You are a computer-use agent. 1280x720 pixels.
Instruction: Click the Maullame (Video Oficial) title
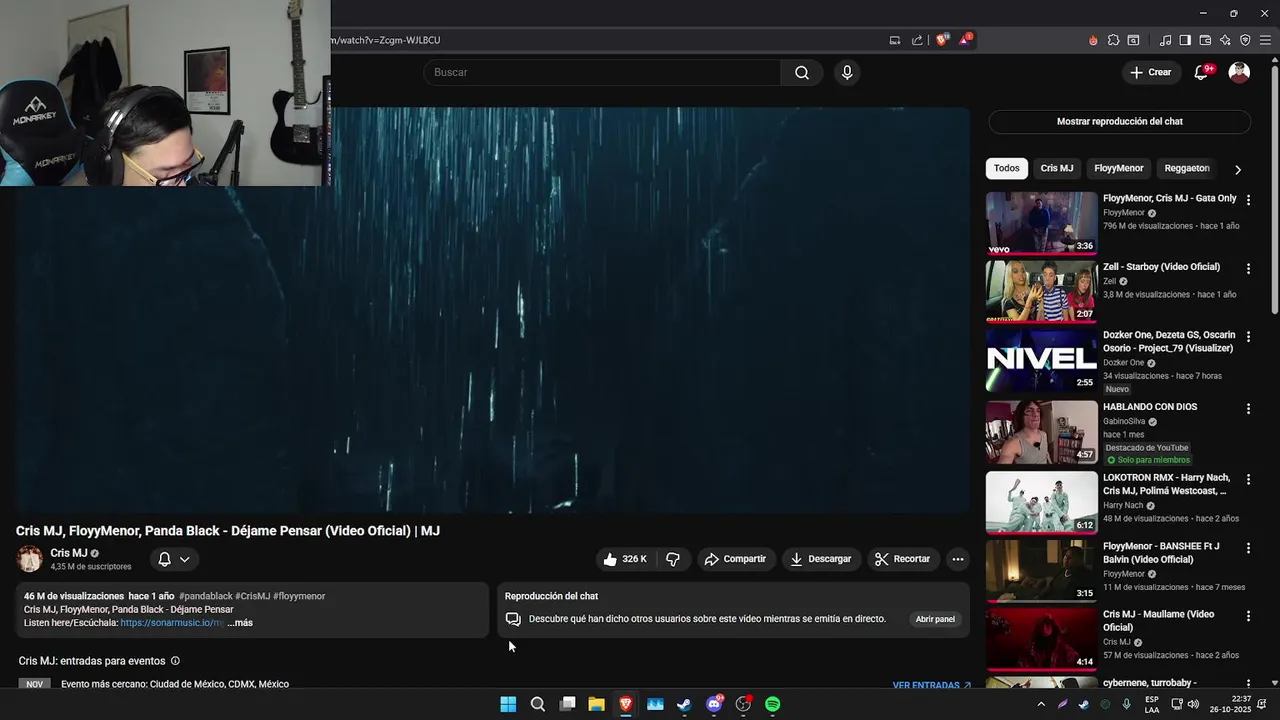1159,620
